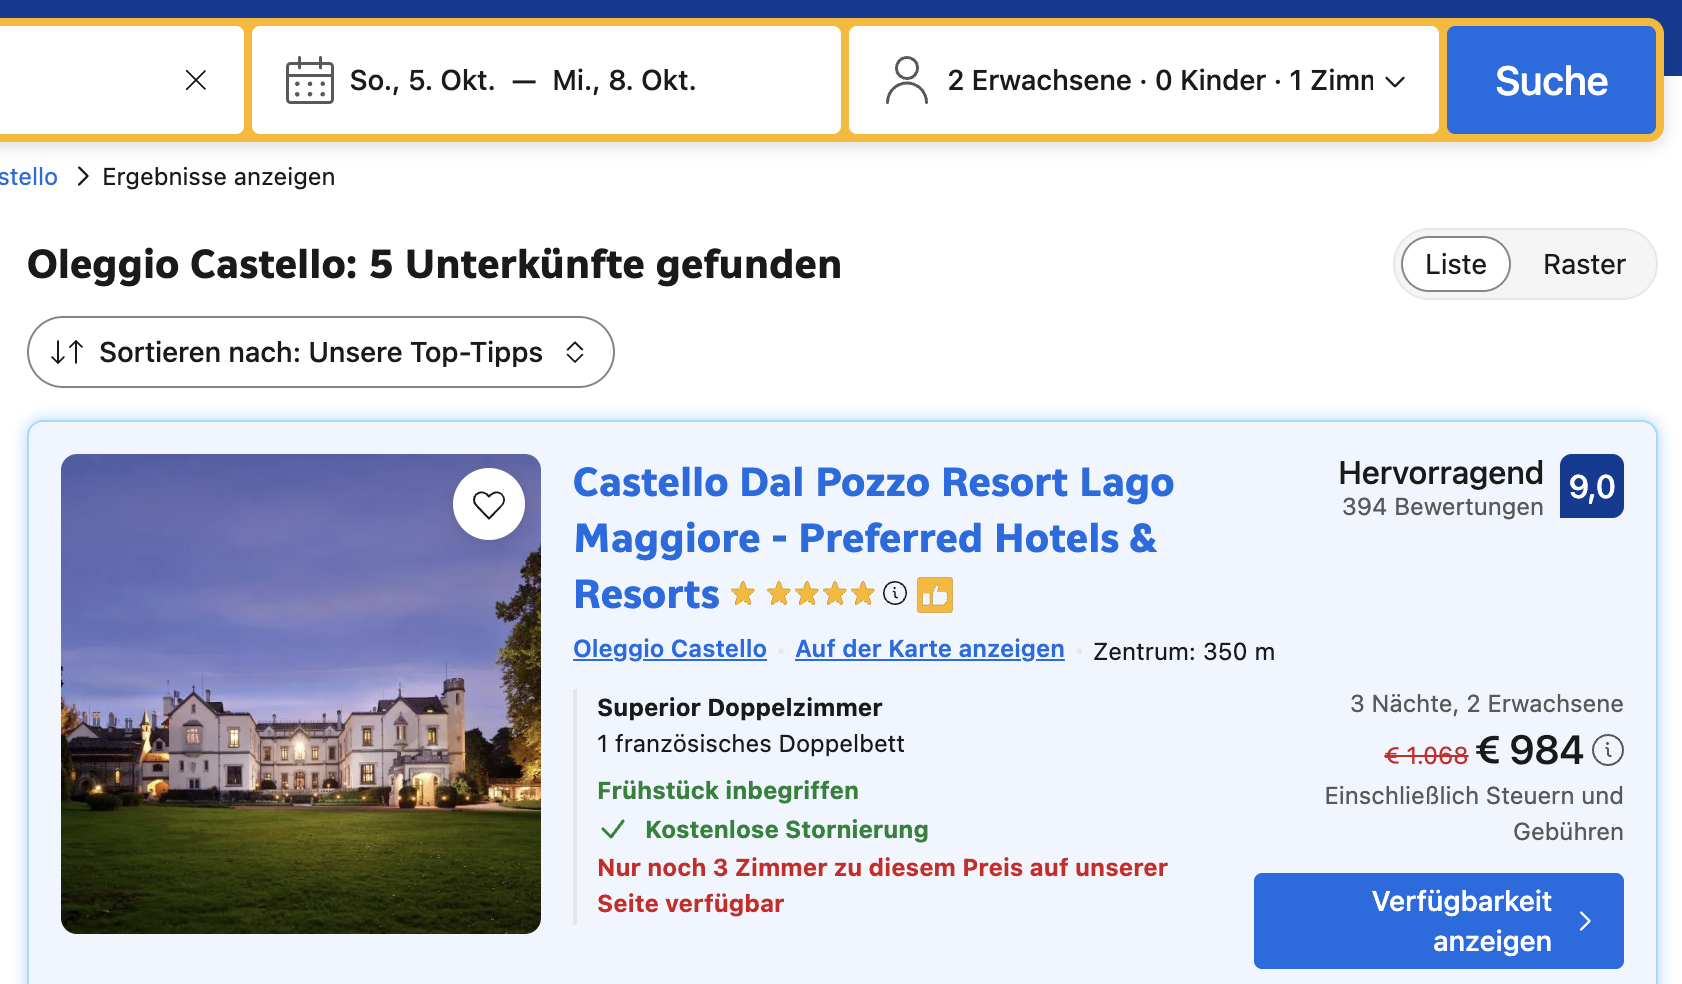Click the sort arrows icon

[x=67, y=352]
